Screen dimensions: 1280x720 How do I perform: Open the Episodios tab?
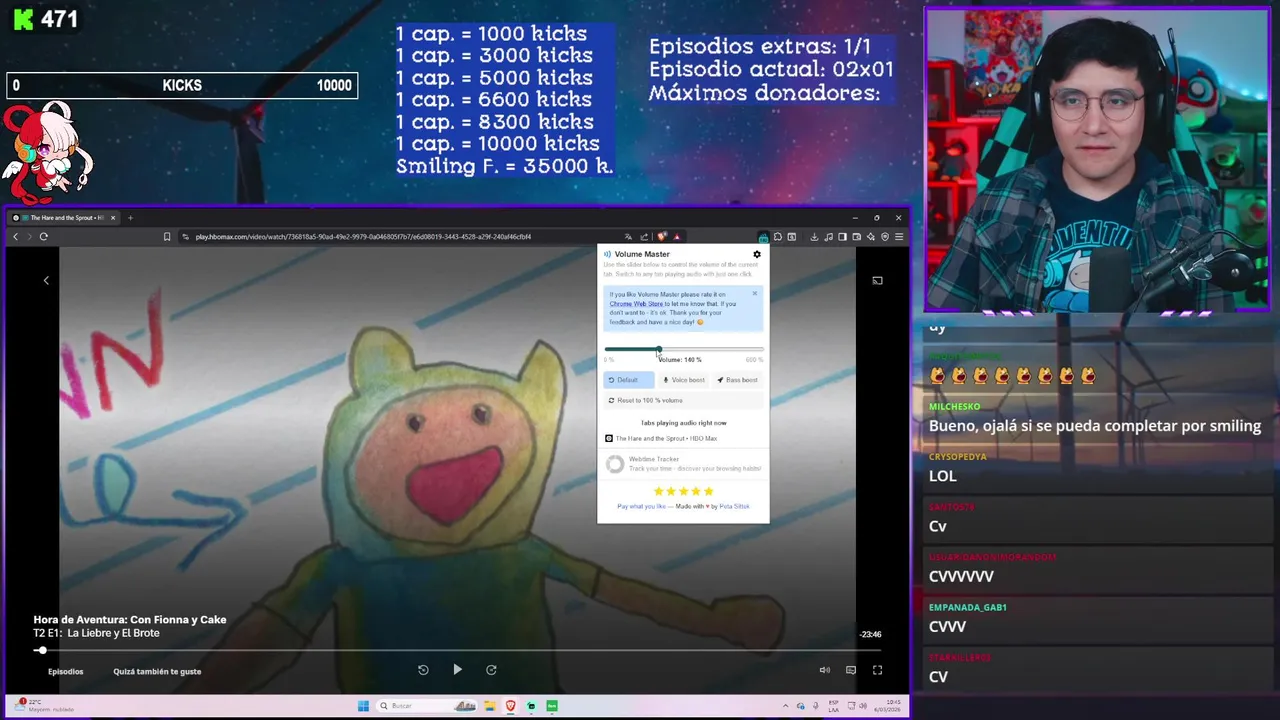pos(66,672)
